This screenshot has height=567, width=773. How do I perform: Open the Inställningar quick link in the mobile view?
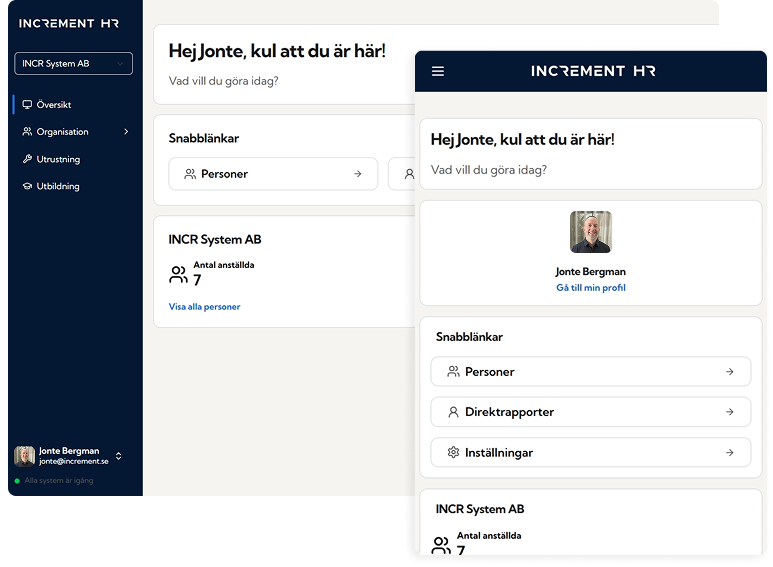[591, 453]
